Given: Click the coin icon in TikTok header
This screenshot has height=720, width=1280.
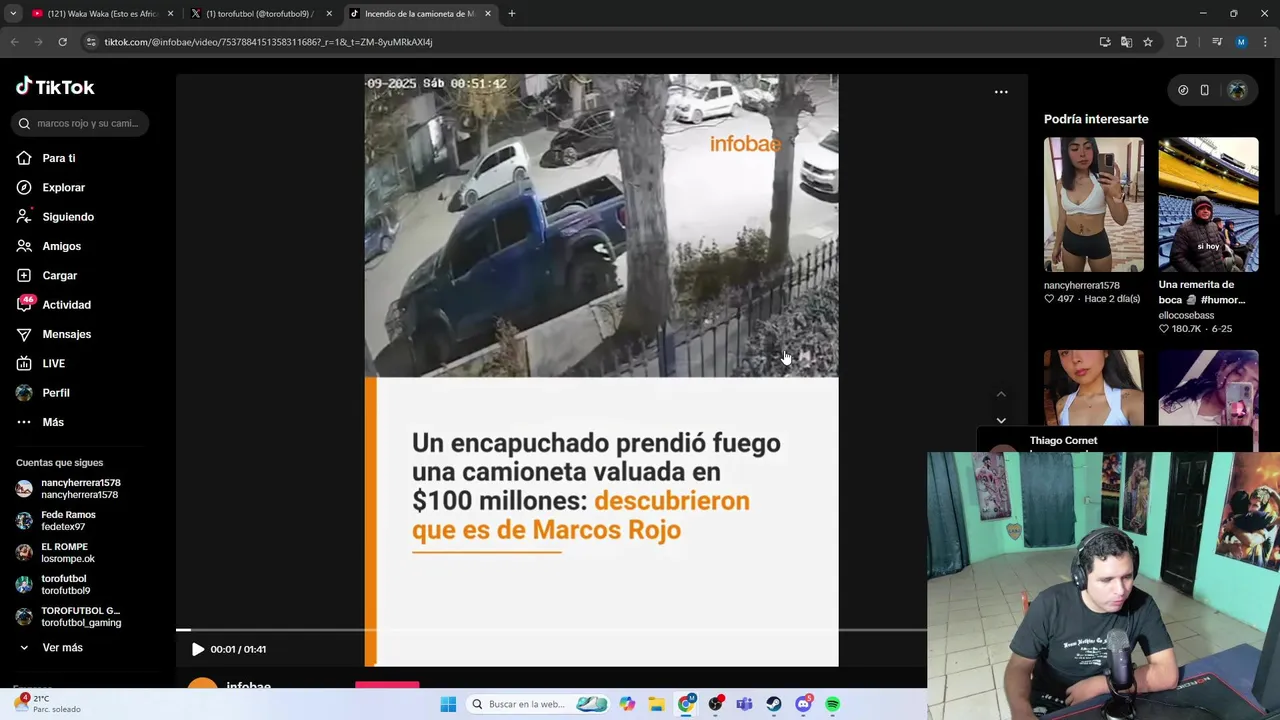Looking at the screenshot, I should pos(1183,90).
